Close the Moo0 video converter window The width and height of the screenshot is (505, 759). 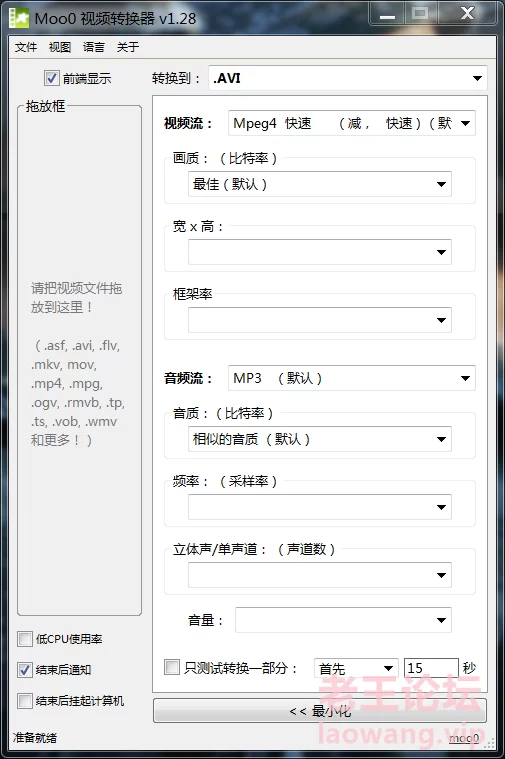(x=467, y=14)
